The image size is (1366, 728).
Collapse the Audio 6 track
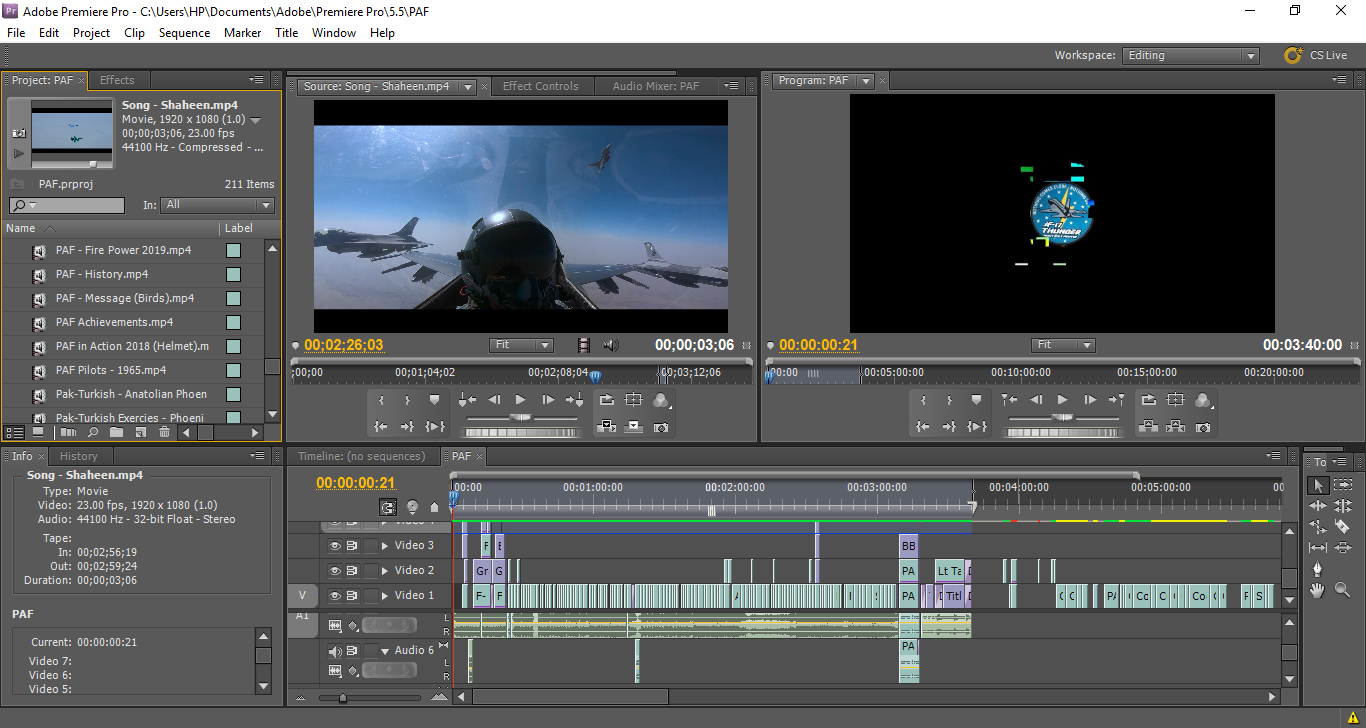coord(385,651)
